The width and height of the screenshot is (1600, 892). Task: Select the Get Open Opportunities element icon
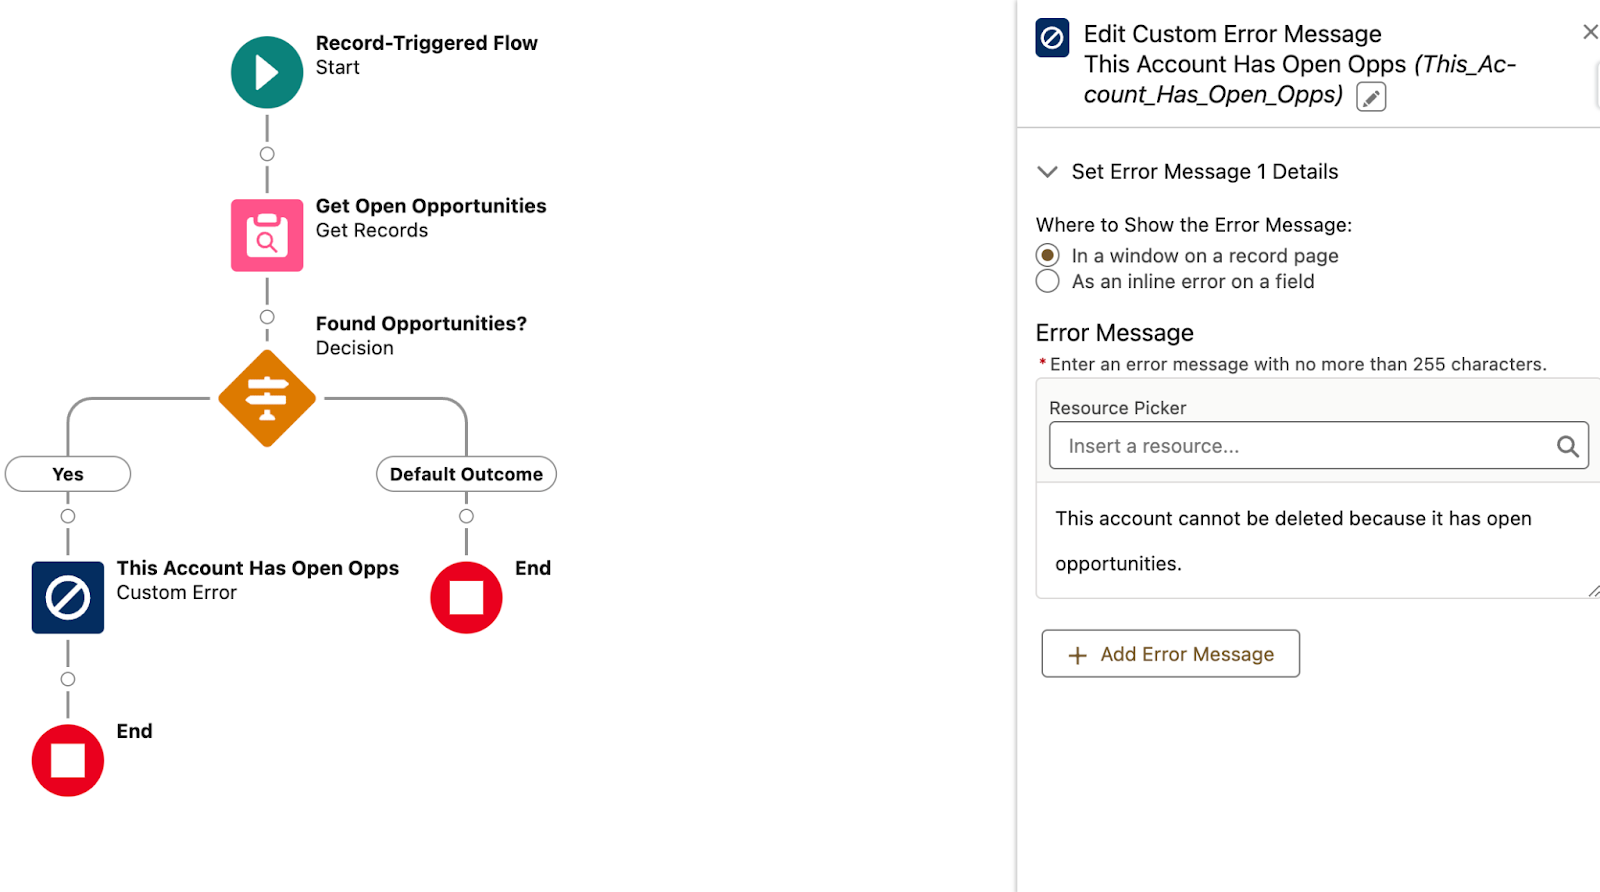pos(267,236)
